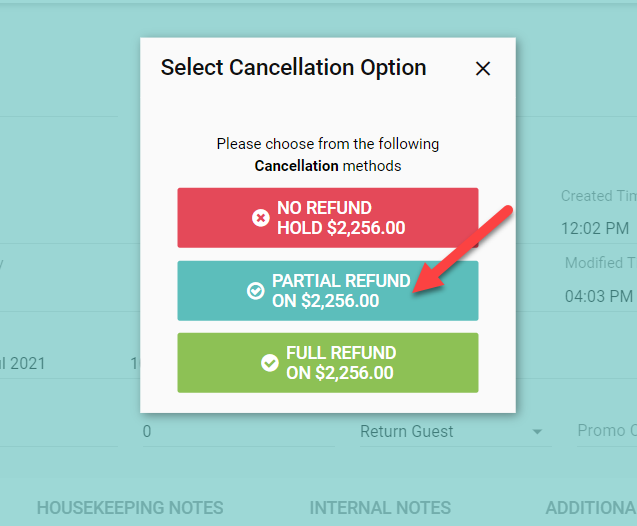
Task: Click the checkmark icon on Full Refund
Action: (270, 362)
